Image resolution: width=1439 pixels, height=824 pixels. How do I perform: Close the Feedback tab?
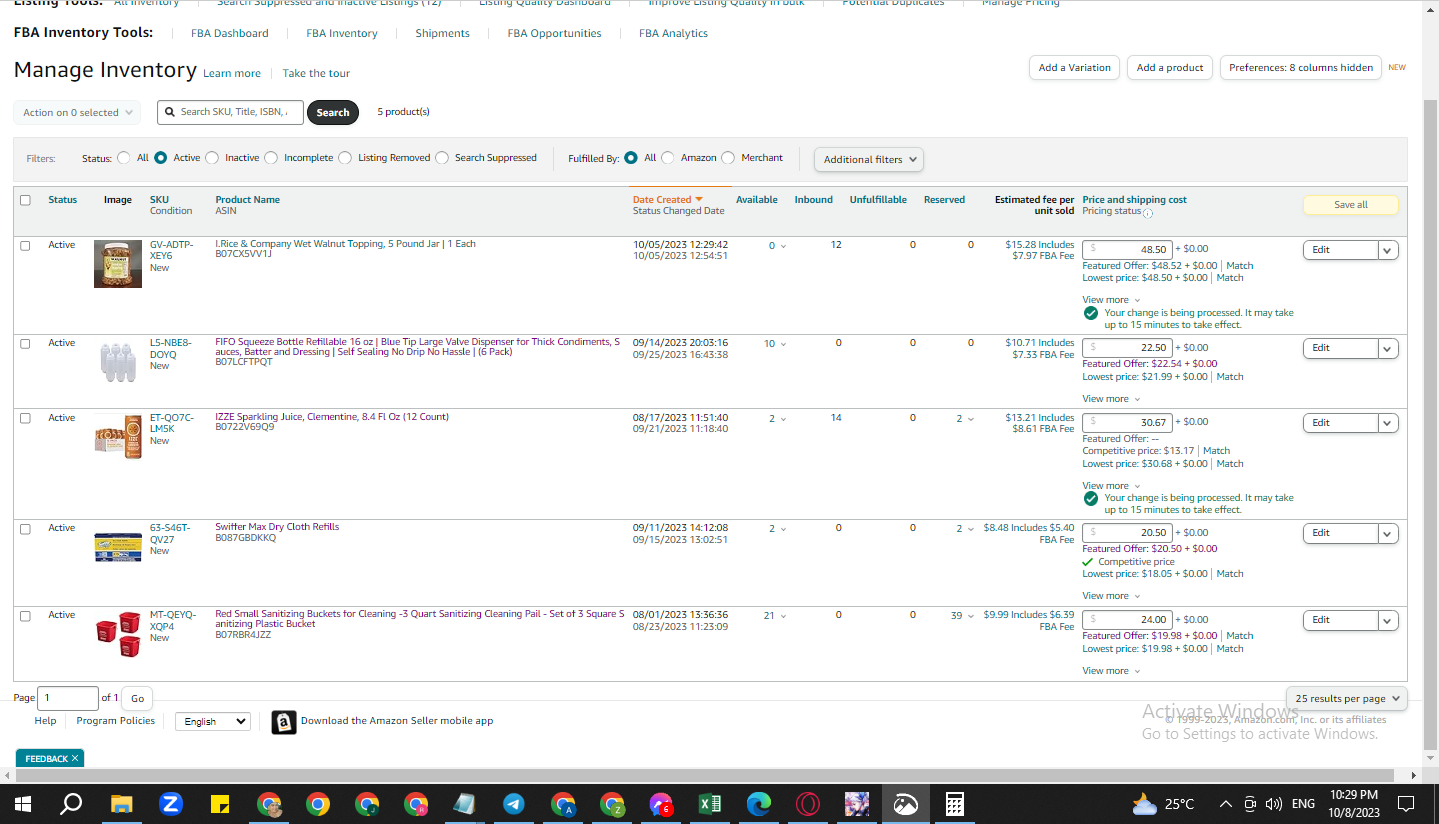(x=75, y=759)
